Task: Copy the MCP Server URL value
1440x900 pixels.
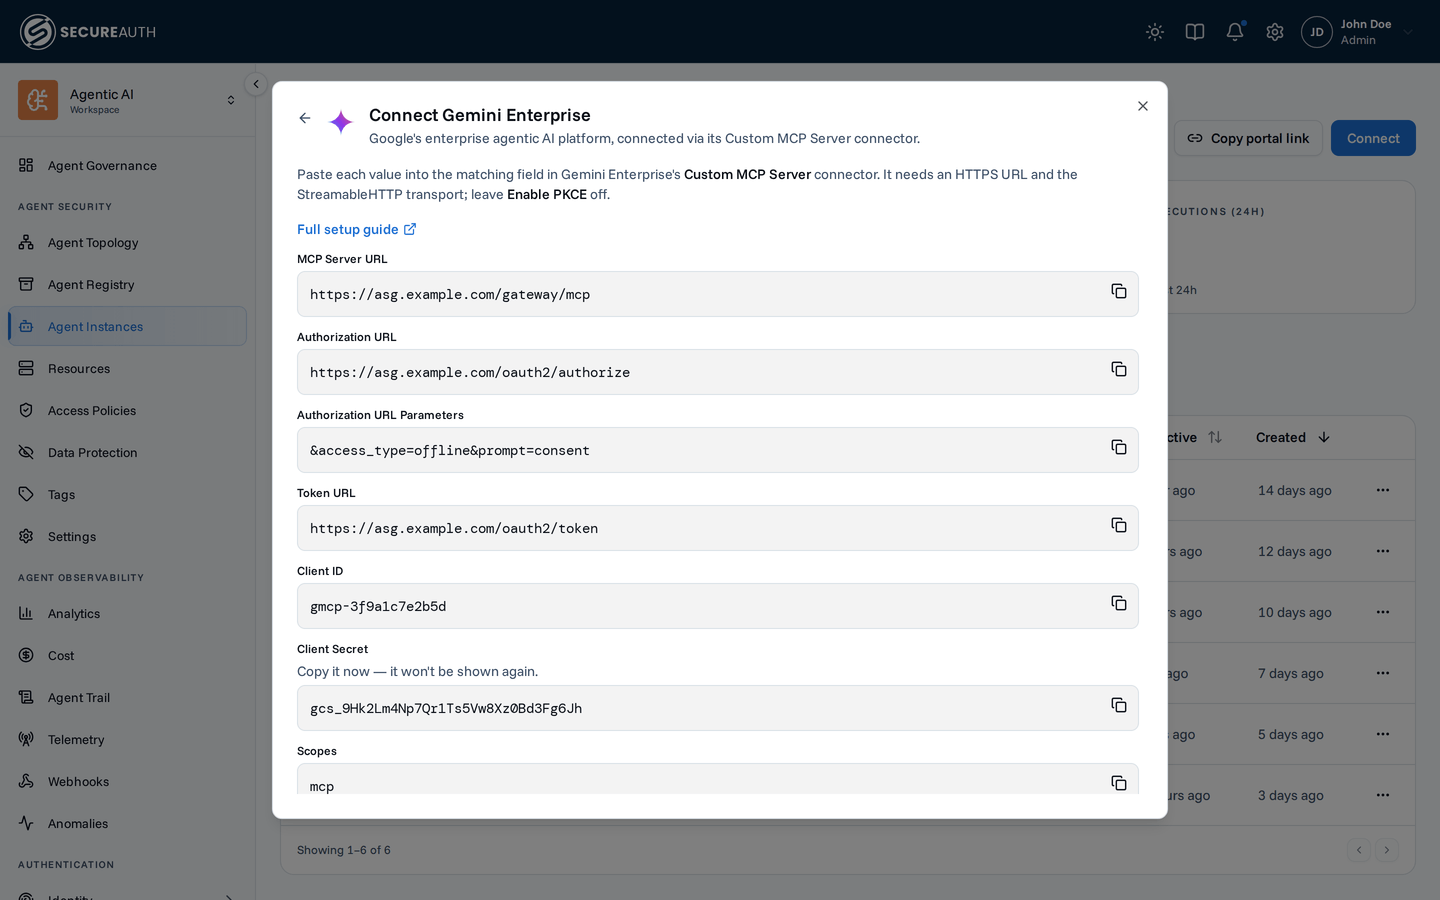Action: tap(1119, 291)
